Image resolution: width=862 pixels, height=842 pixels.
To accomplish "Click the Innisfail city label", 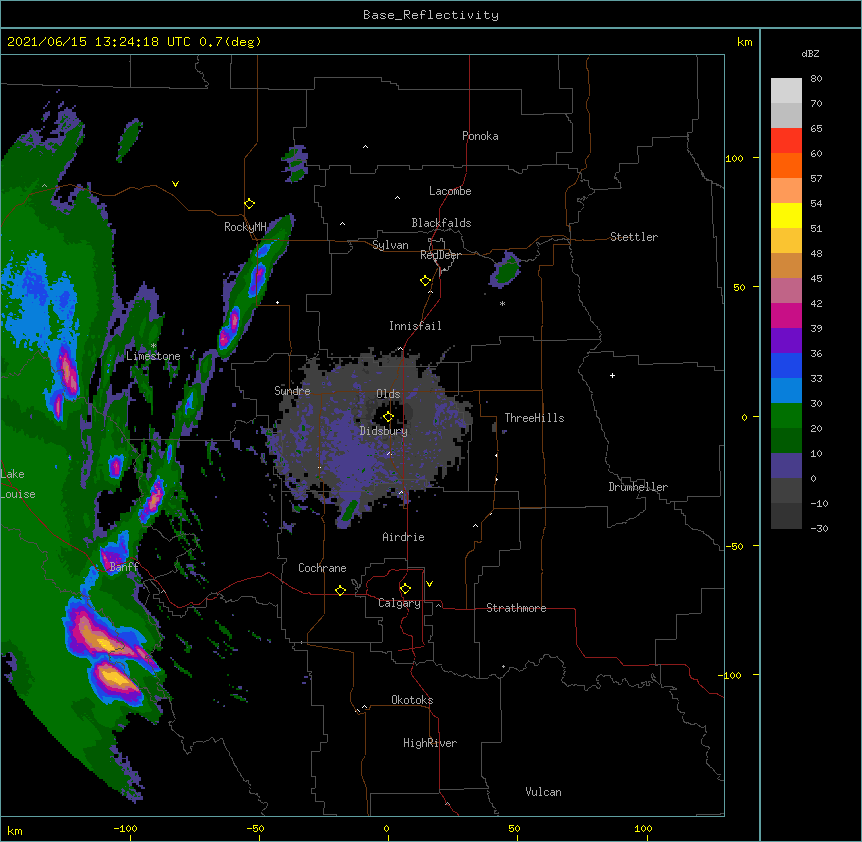I will pyautogui.click(x=415, y=326).
